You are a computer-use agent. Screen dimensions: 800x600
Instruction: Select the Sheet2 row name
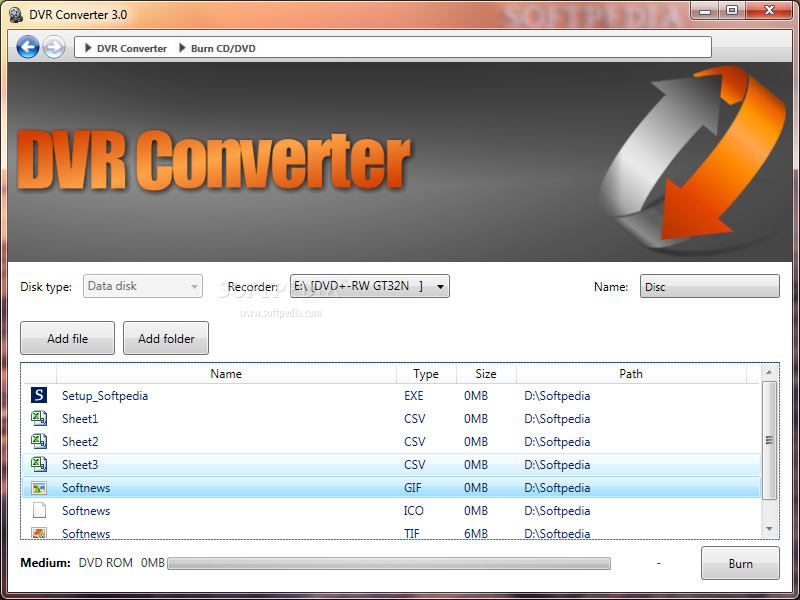(80, 442)
